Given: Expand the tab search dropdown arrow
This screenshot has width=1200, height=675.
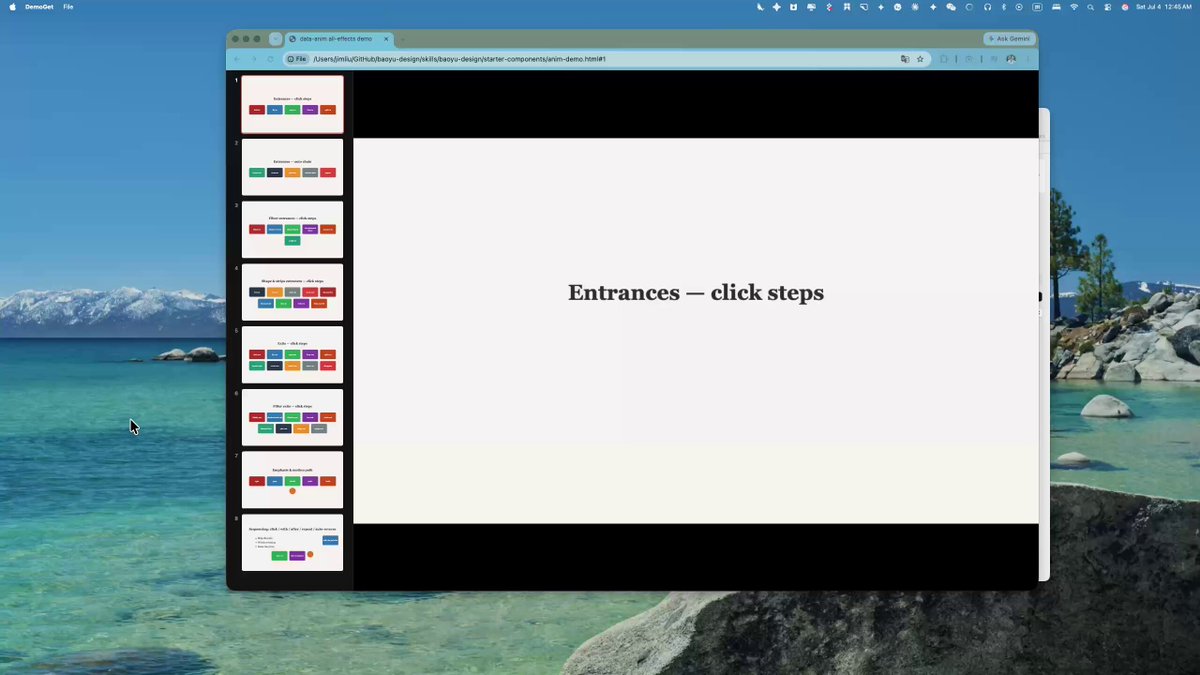Looking at the screenshot, I should point(276,39).
